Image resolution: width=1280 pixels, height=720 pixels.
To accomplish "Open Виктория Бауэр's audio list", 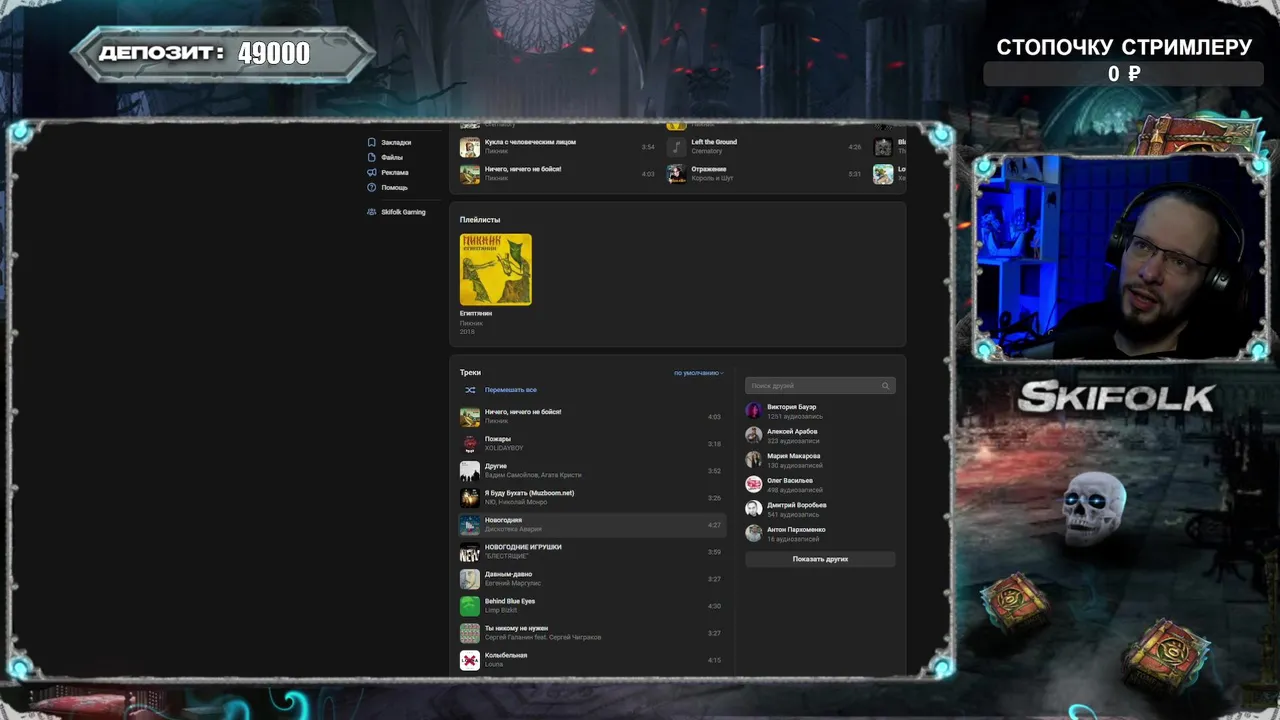I will pyautogui.click(x=795, y=416).
